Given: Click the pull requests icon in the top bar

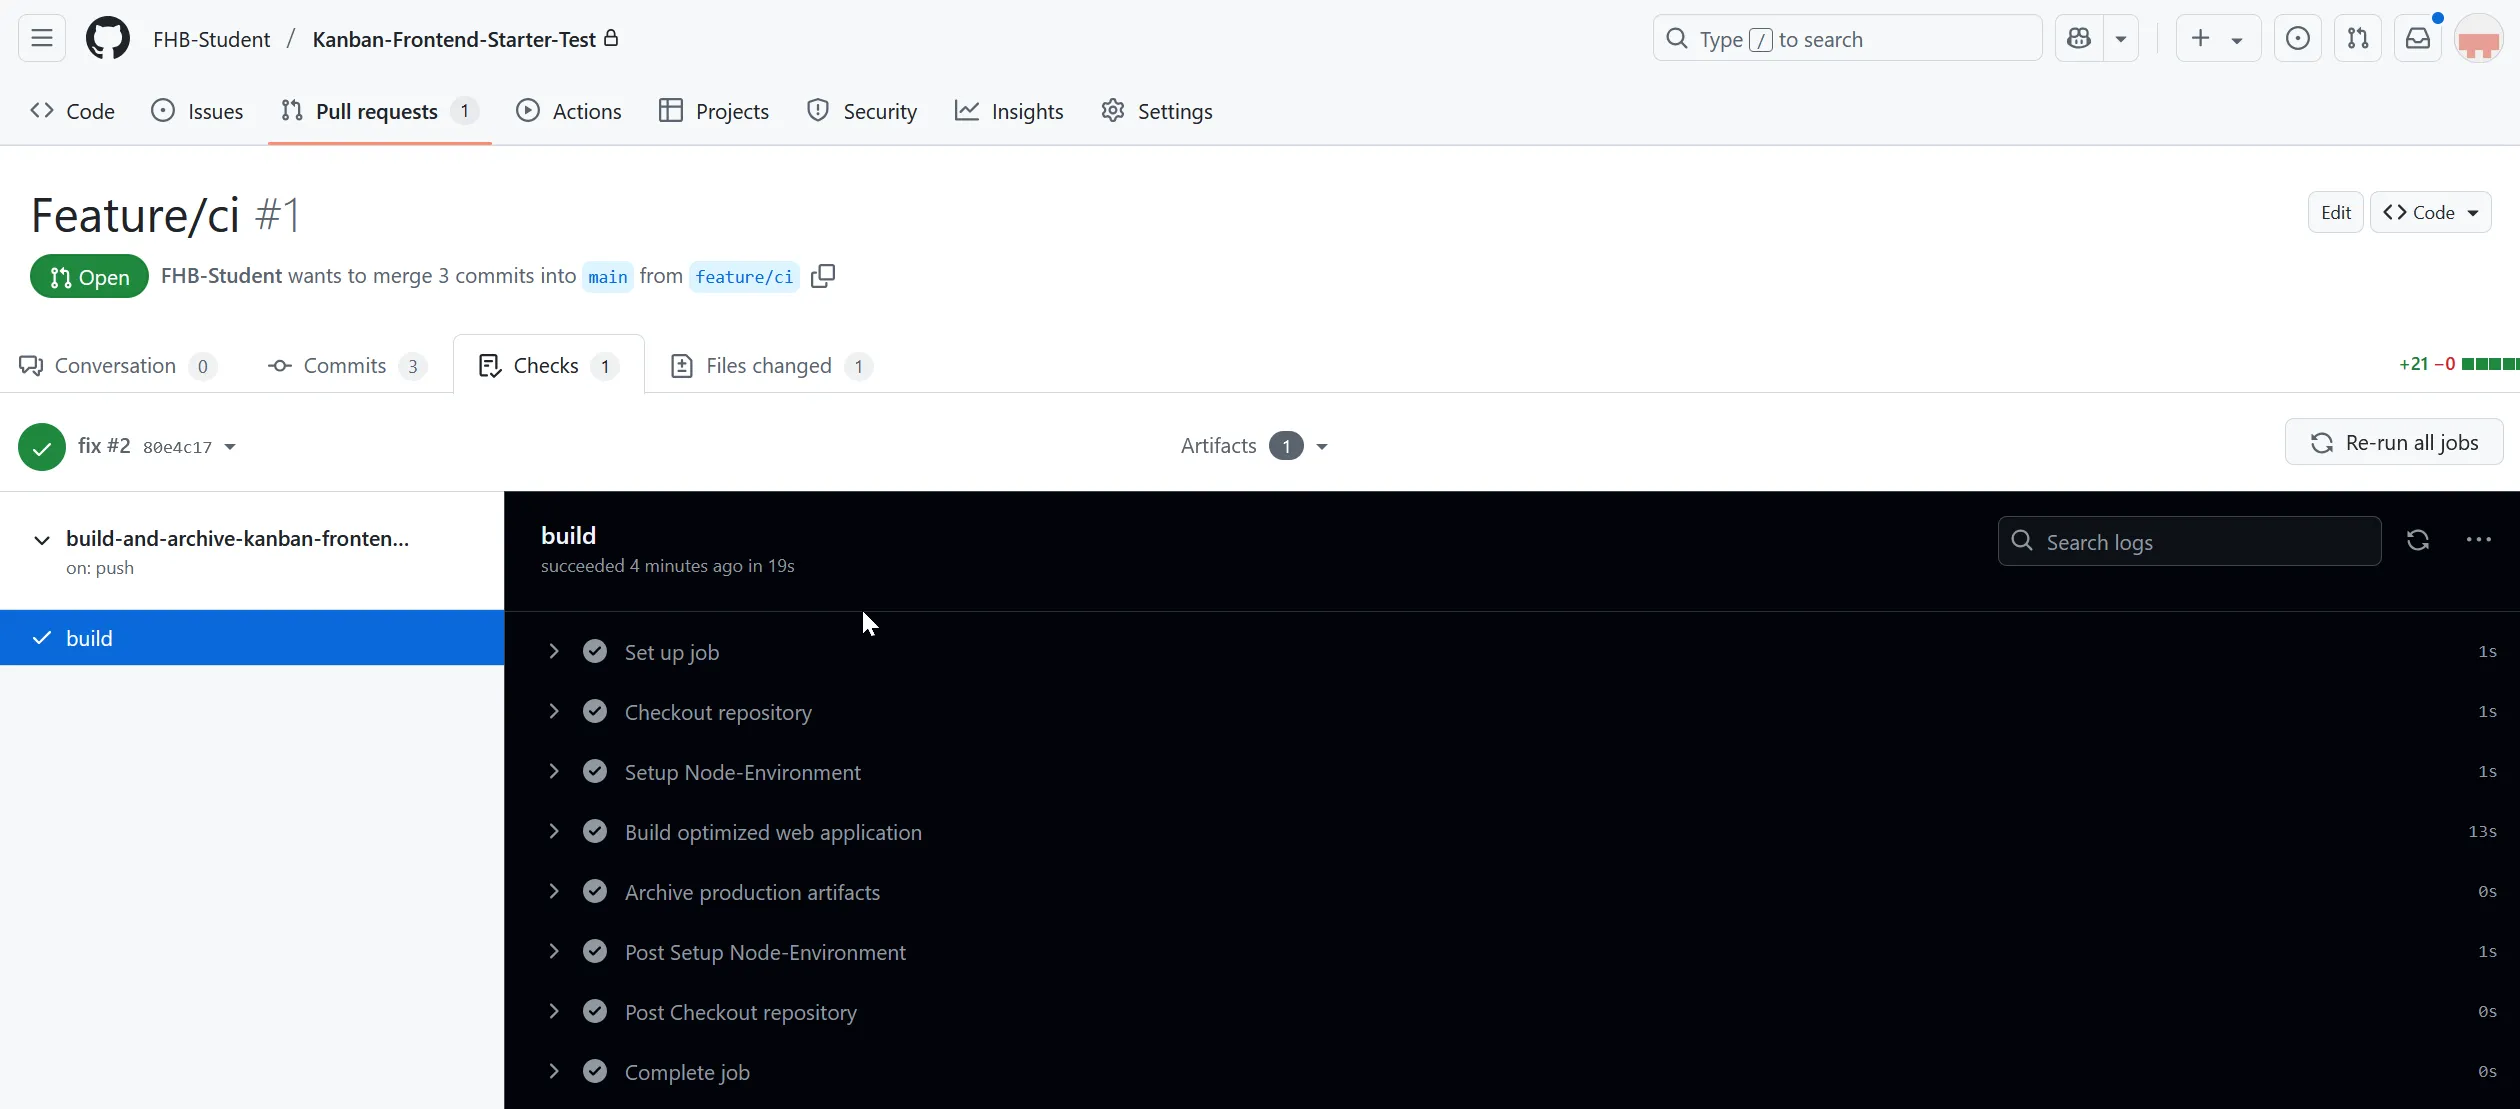Looking at the screenshot, I should [2358, 38].
